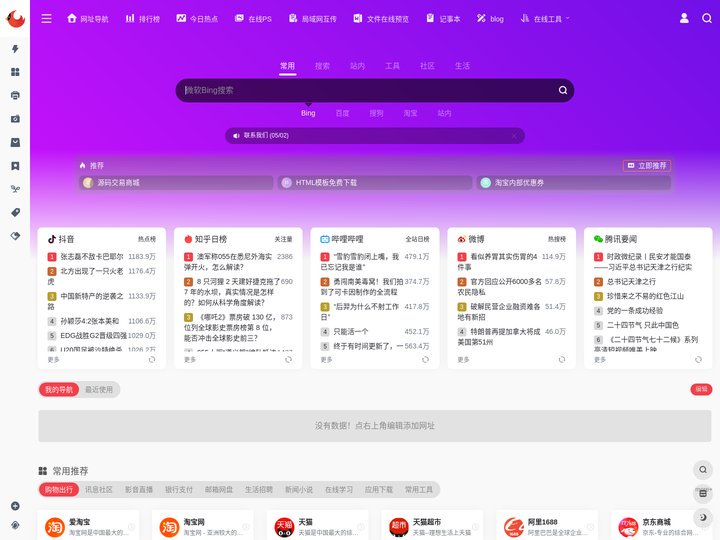
Task: Click the bookmark sidebar icon
Action: [x=15, y=166]
